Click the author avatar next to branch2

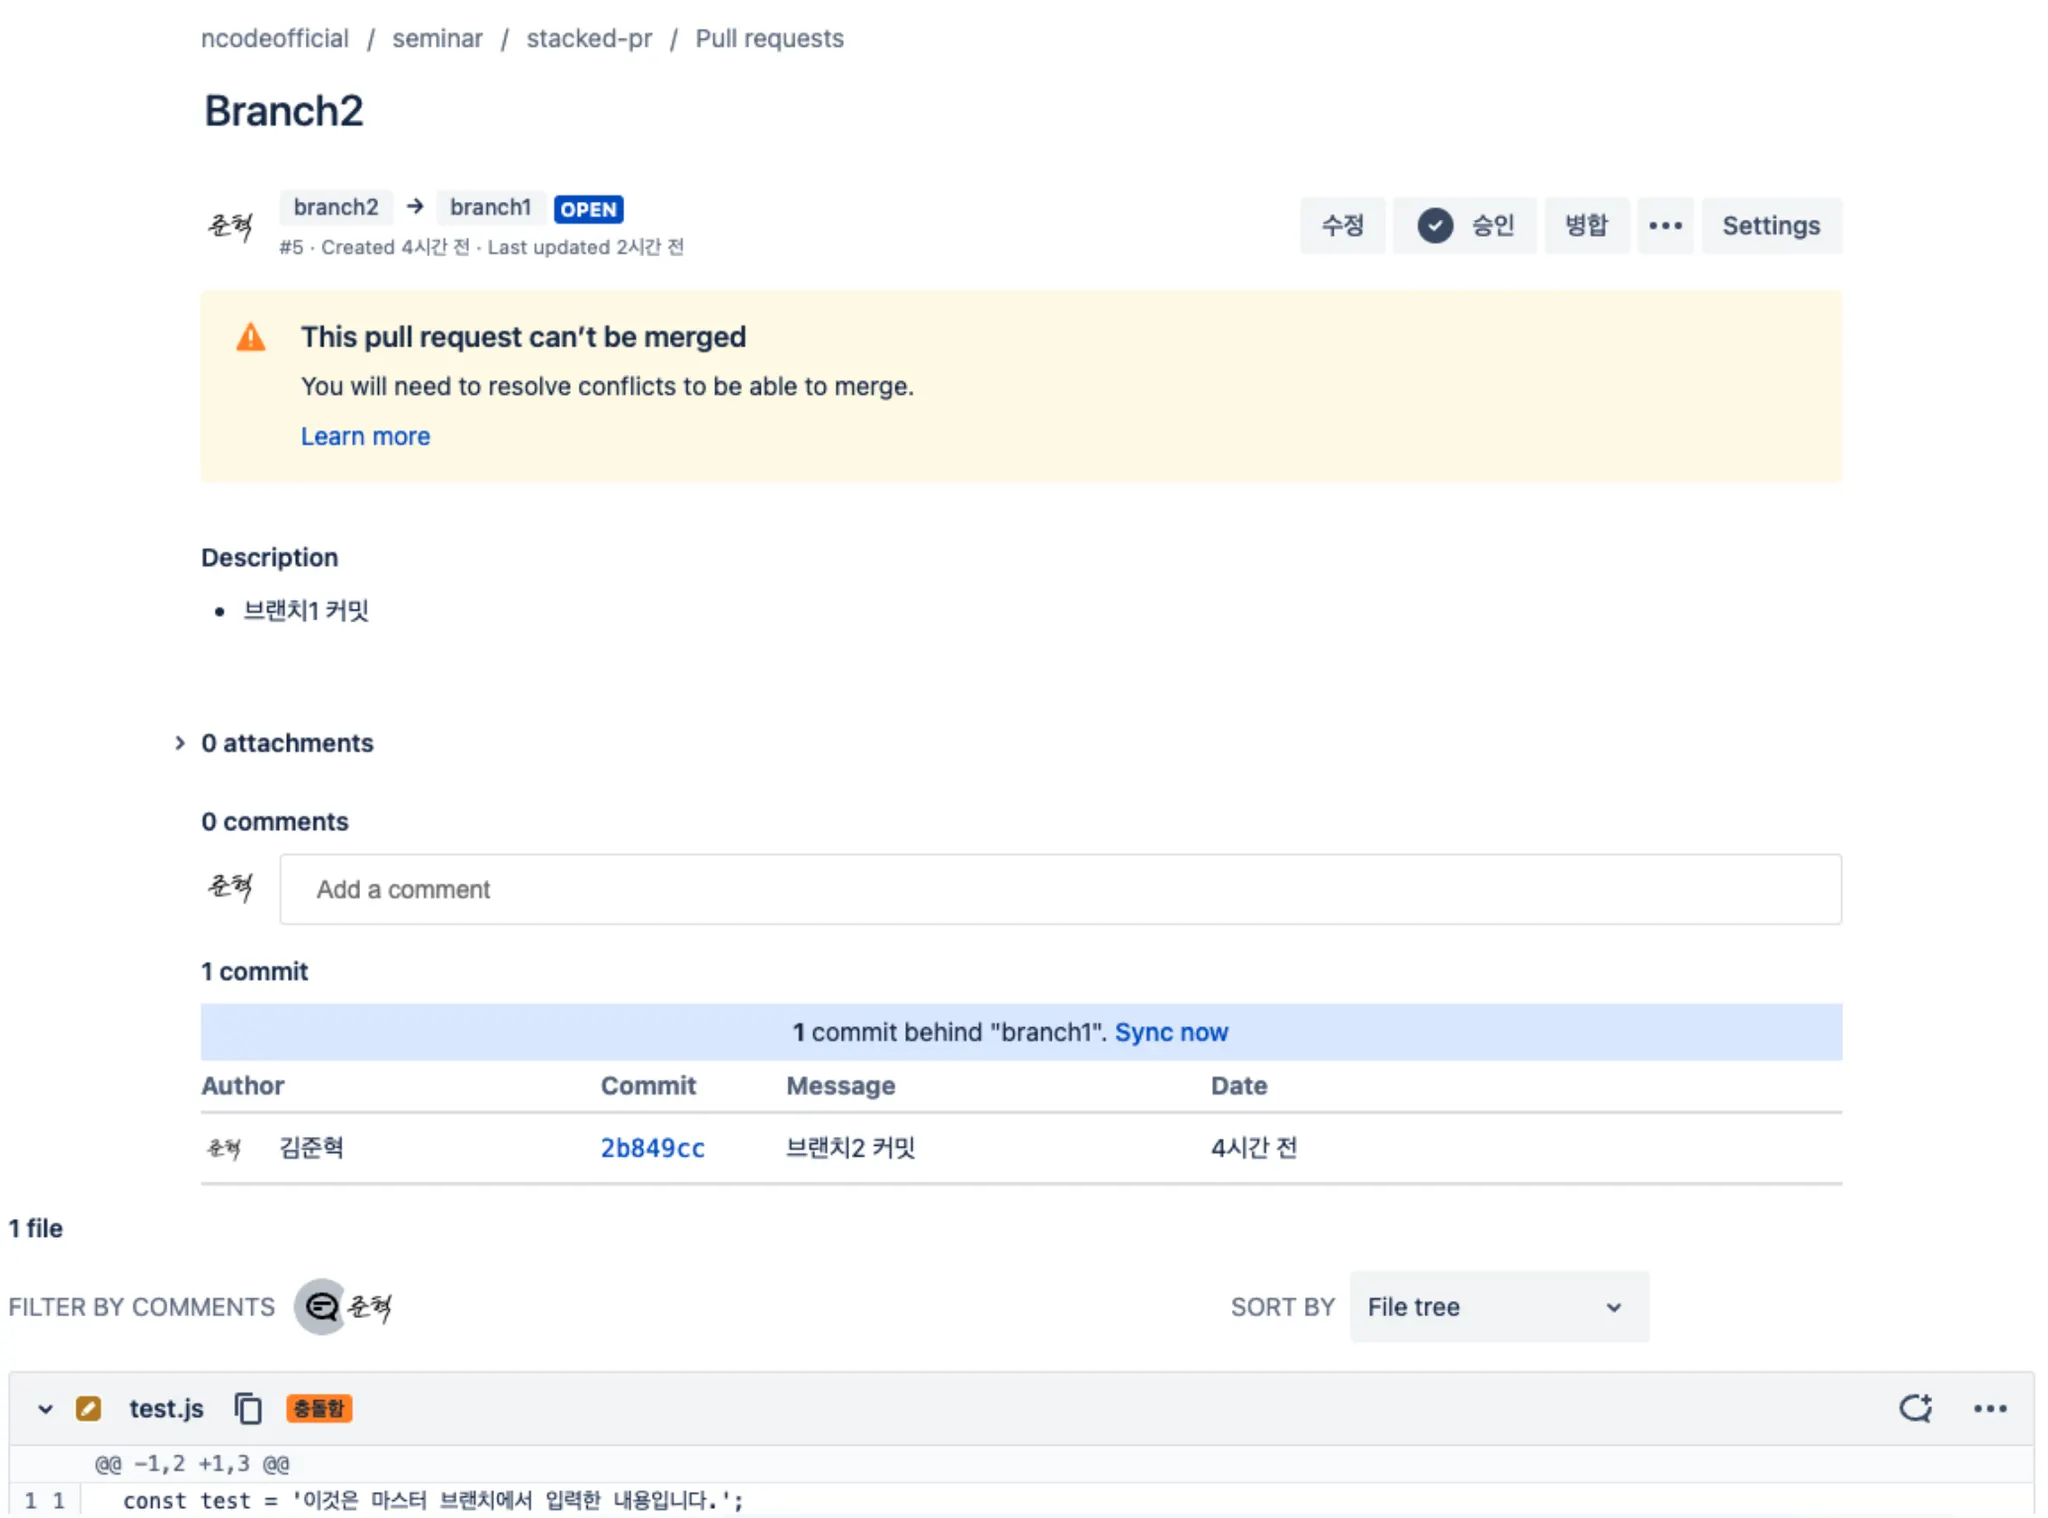click(230, 226)
